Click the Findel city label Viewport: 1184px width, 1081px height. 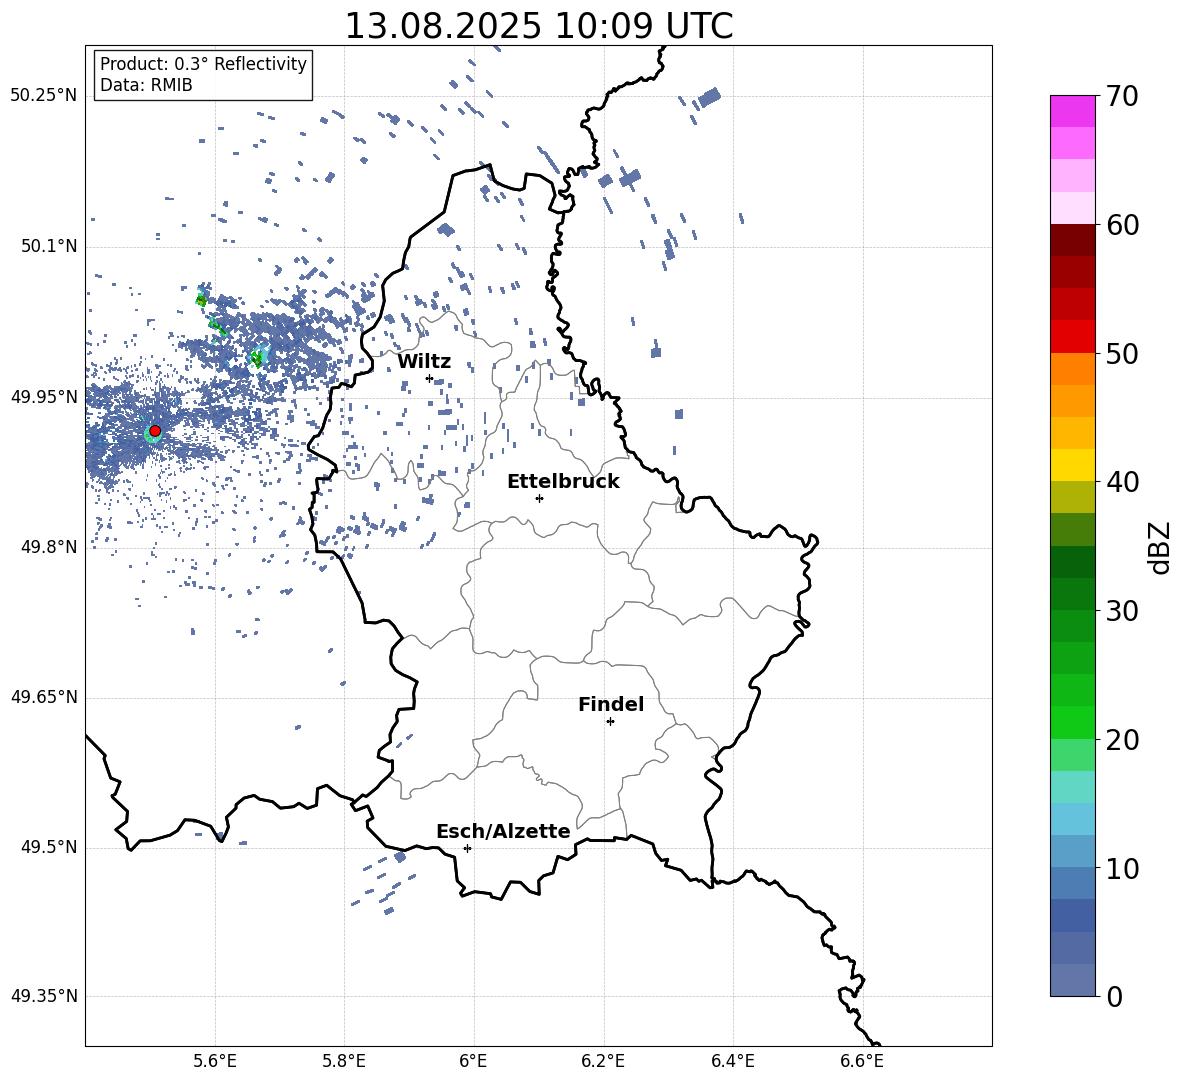pyautogui.click(x=611, y=704)
